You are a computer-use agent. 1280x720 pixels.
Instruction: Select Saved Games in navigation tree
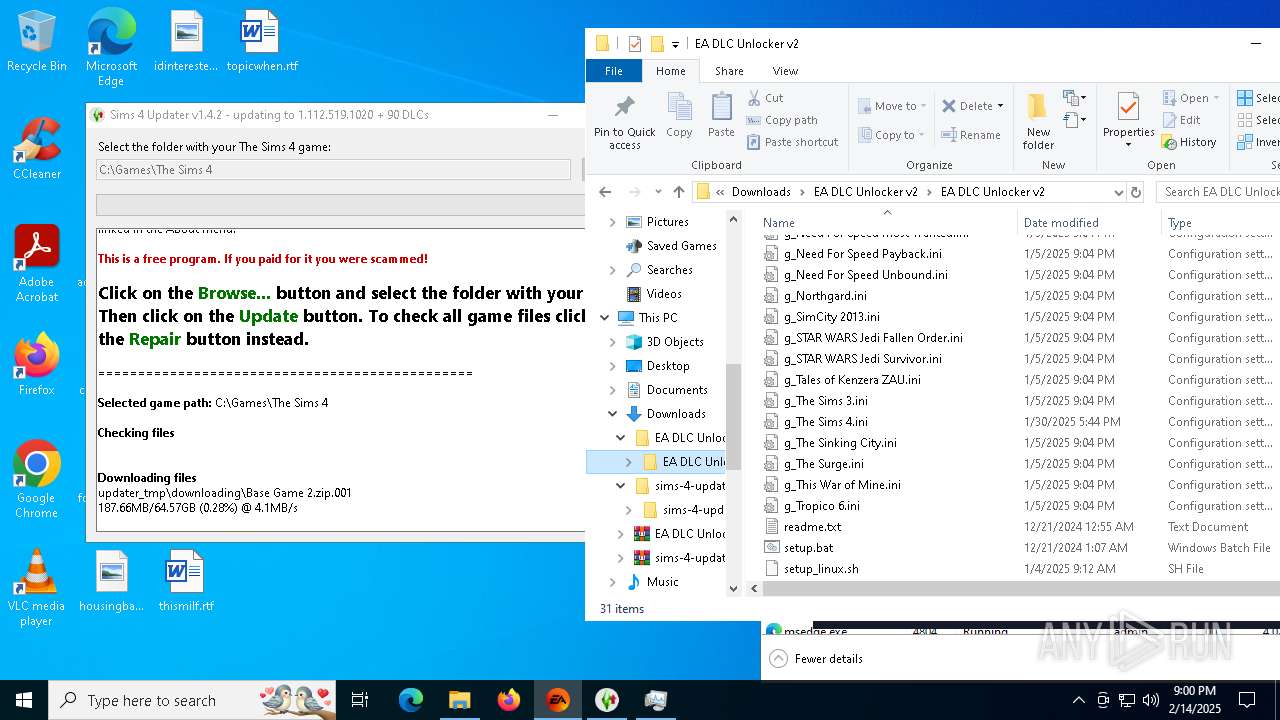(x=681, y=246)
